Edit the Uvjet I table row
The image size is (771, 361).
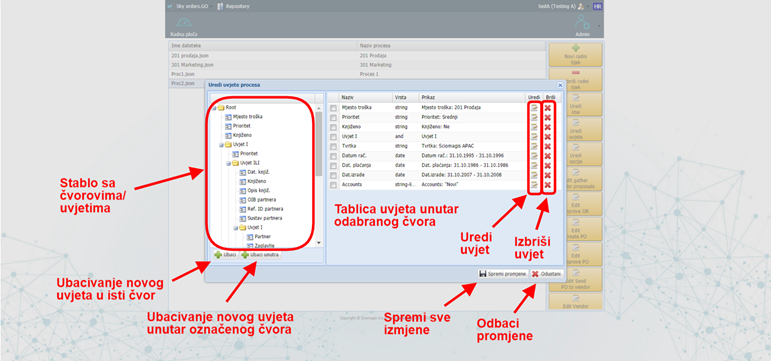(x=534, y=136)
